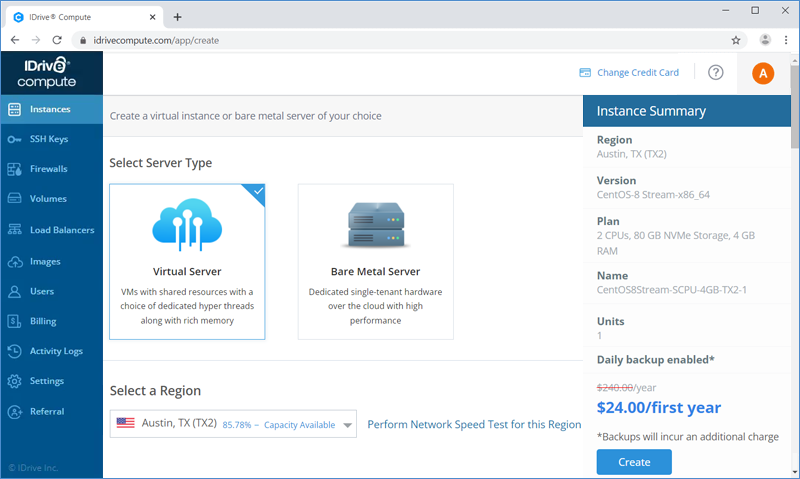Click the Daily backup enabled* text
This screenshot has width=800, height=479.
(x=656, y=360)
